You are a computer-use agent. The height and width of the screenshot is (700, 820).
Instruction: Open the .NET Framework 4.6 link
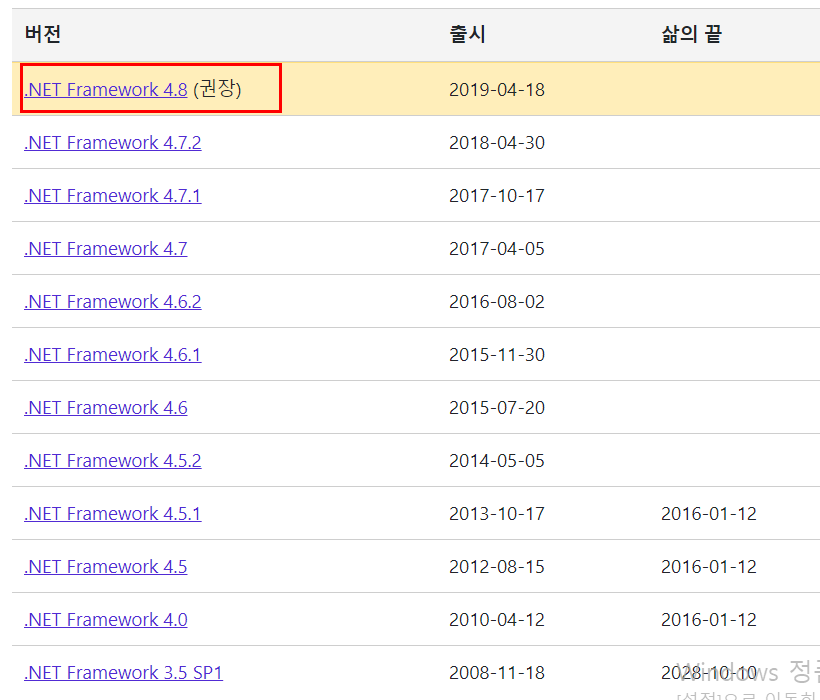pyautogui.click(x=106, y=408)
